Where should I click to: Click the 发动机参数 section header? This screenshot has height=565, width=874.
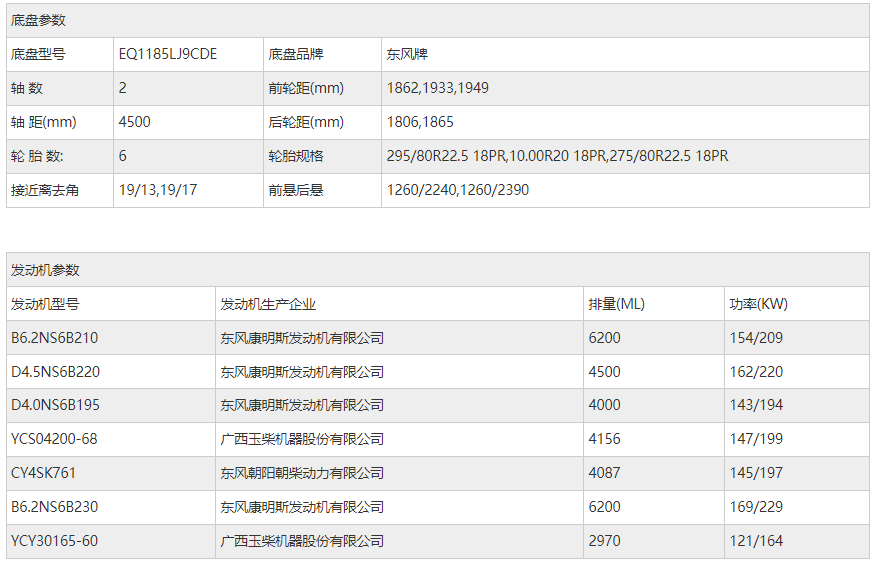pos(45,270)
